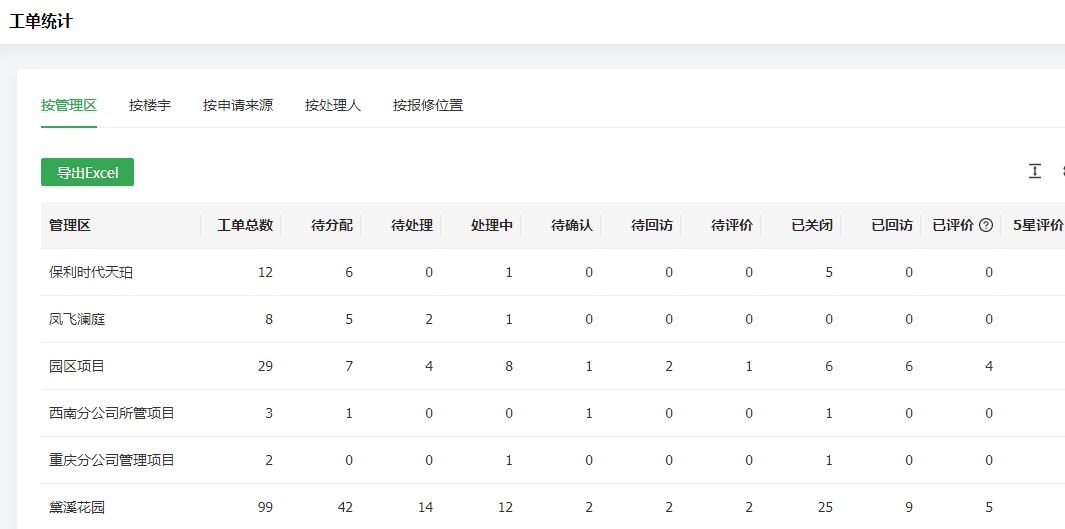The height and width of the screenshot is (529, 1065).
Task: Switch to the 按处理人 tab
Action: pyautogui.click(x=333, y=105)
